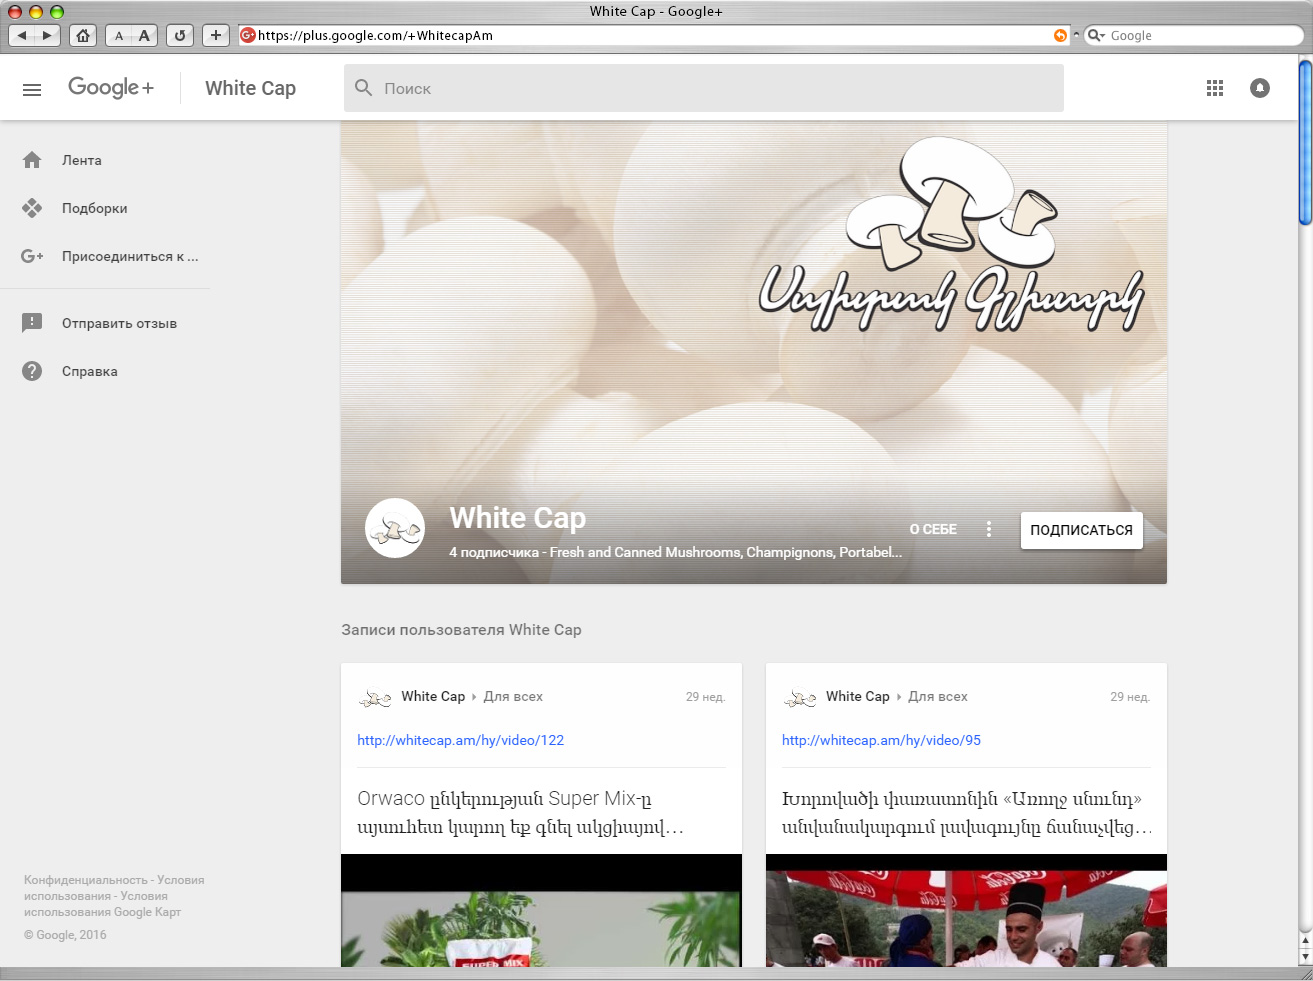Click the Лента home icon

32,160
